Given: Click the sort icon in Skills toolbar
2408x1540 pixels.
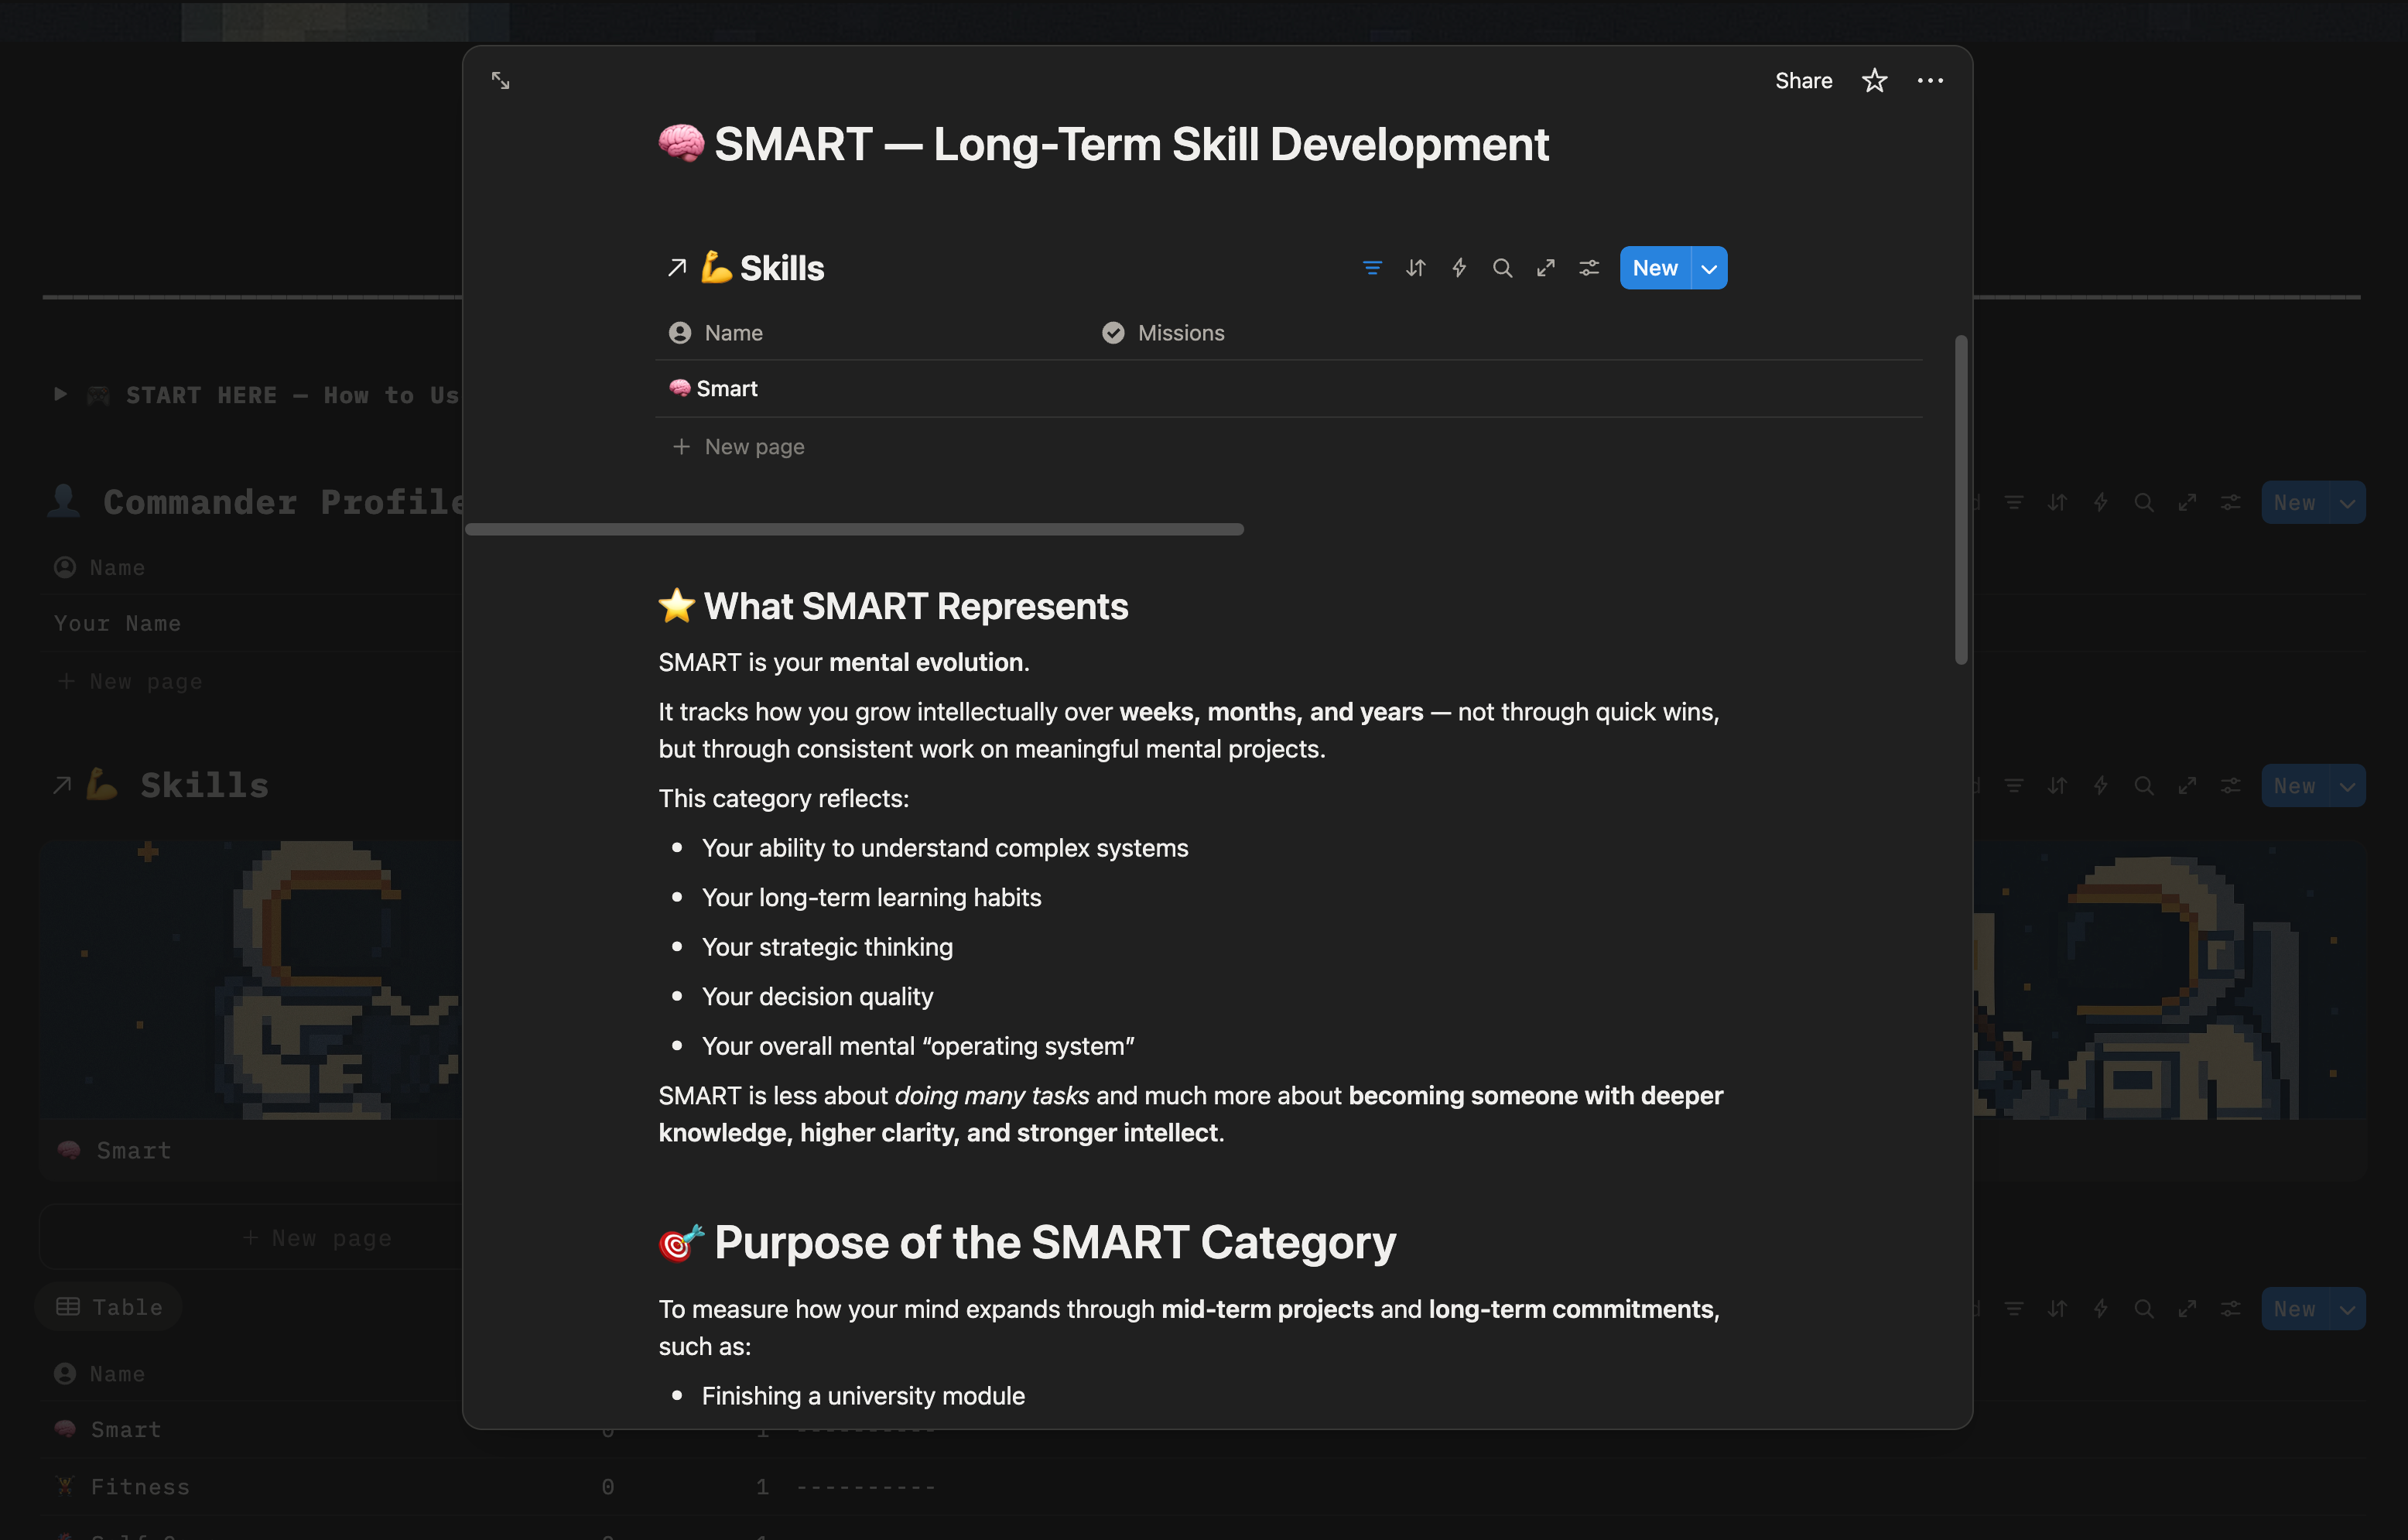Looking at the screenshot, I should (x=1415, y=268).
